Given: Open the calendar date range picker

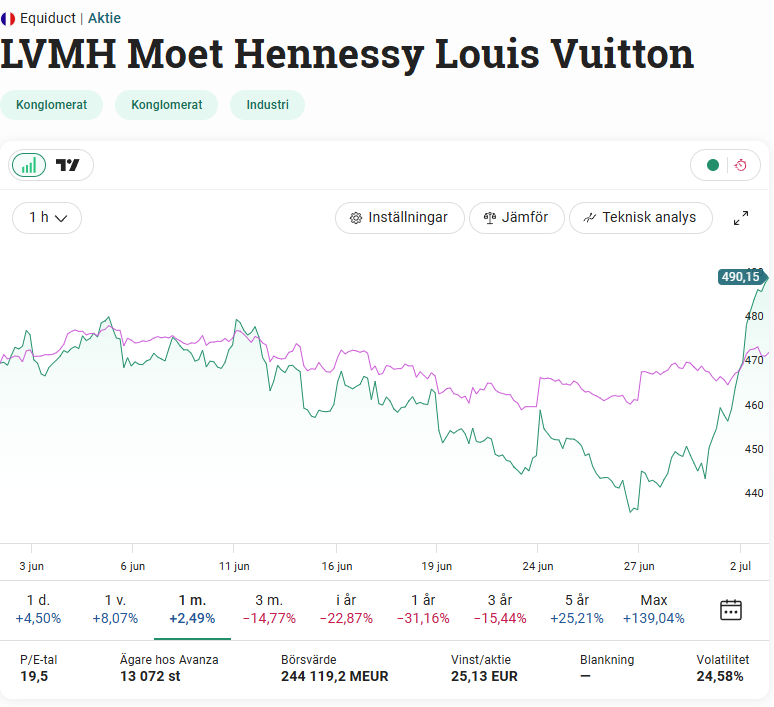Looking at the screenshot, I should tap(731, 610).
